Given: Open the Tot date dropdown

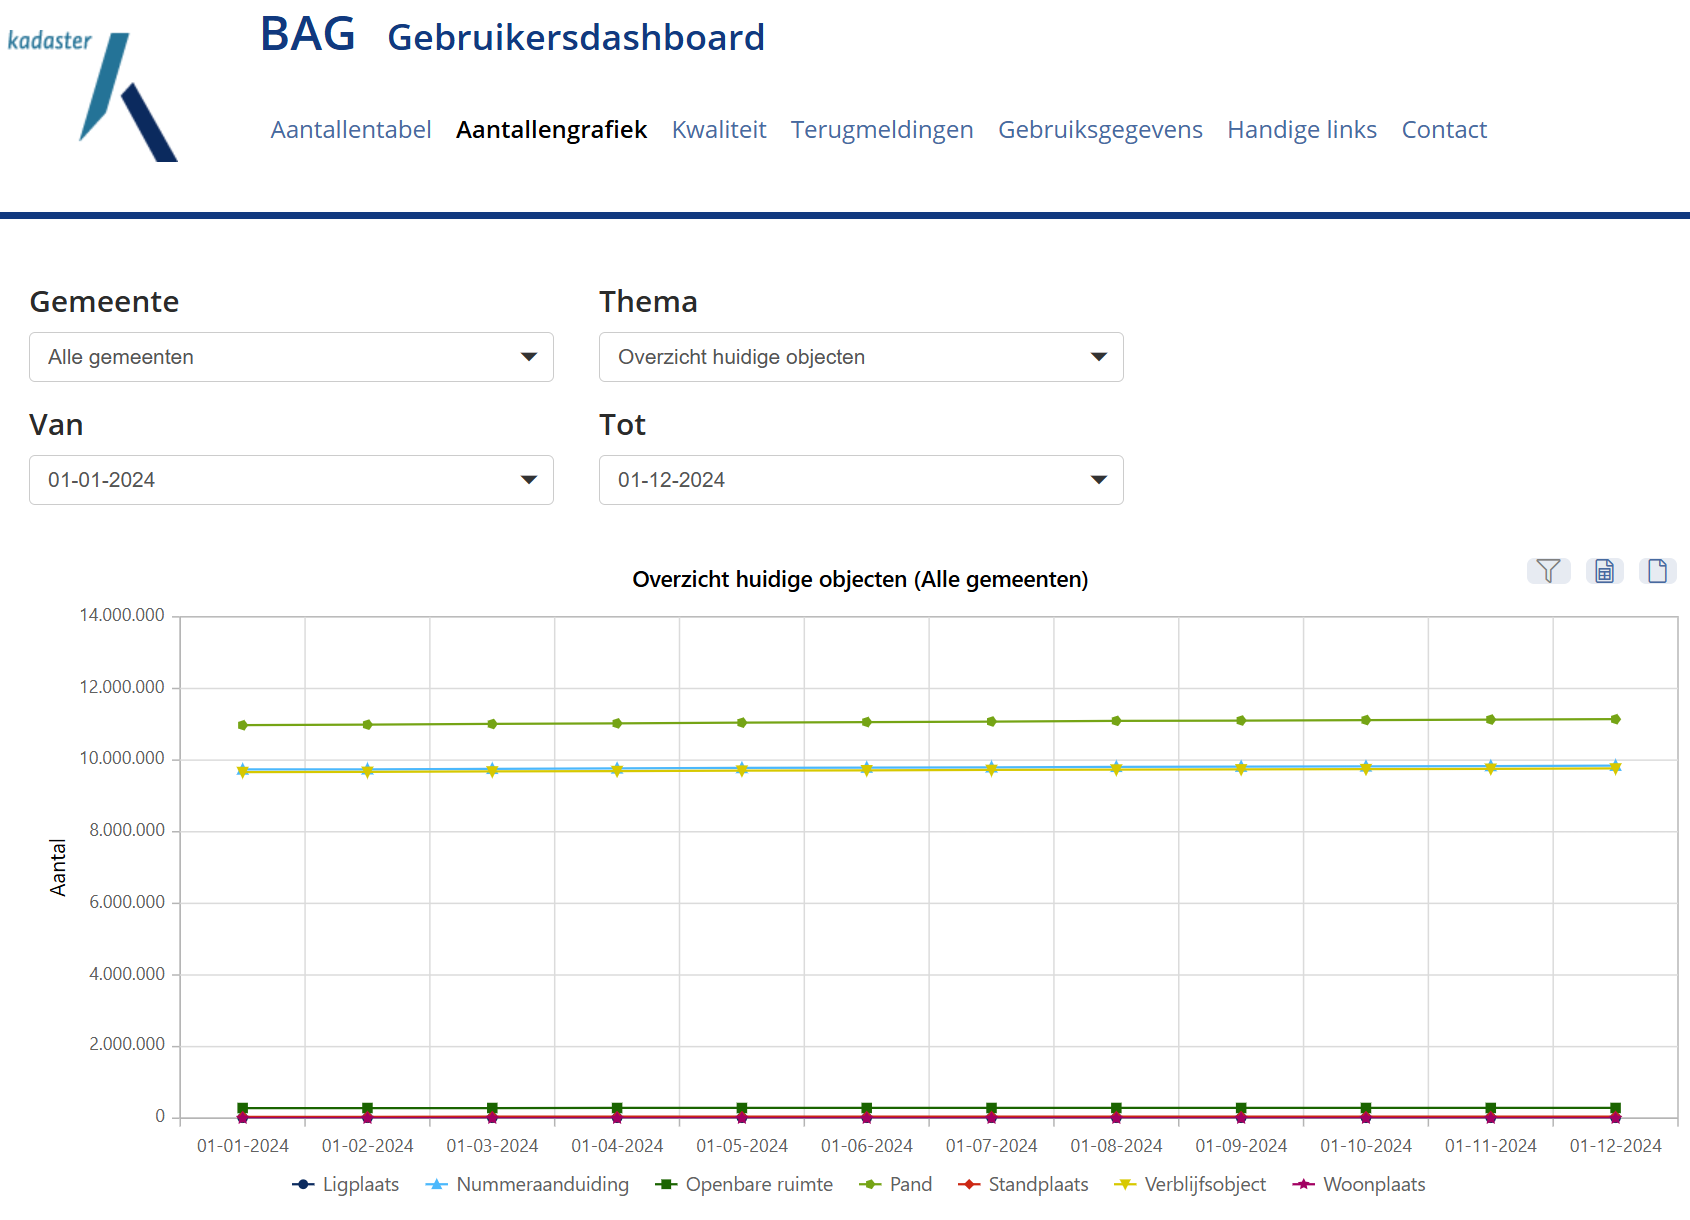Looking at the screenshot, I should tap(861, 480).
